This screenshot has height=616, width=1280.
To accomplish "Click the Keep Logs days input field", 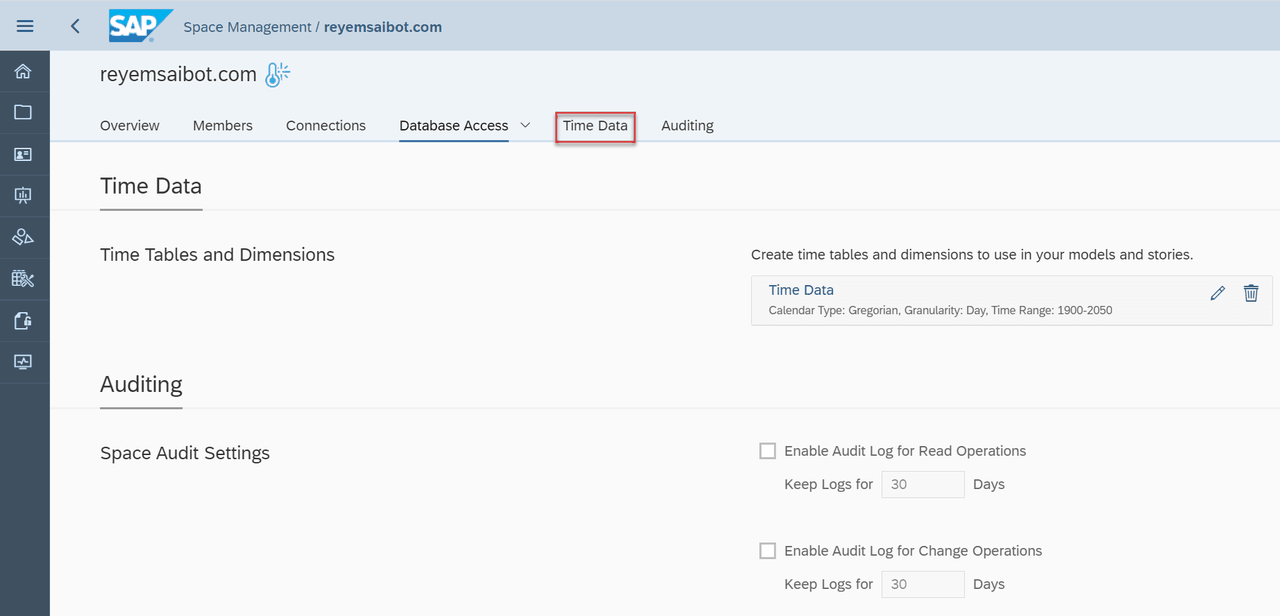I will [x=922, y=483].
